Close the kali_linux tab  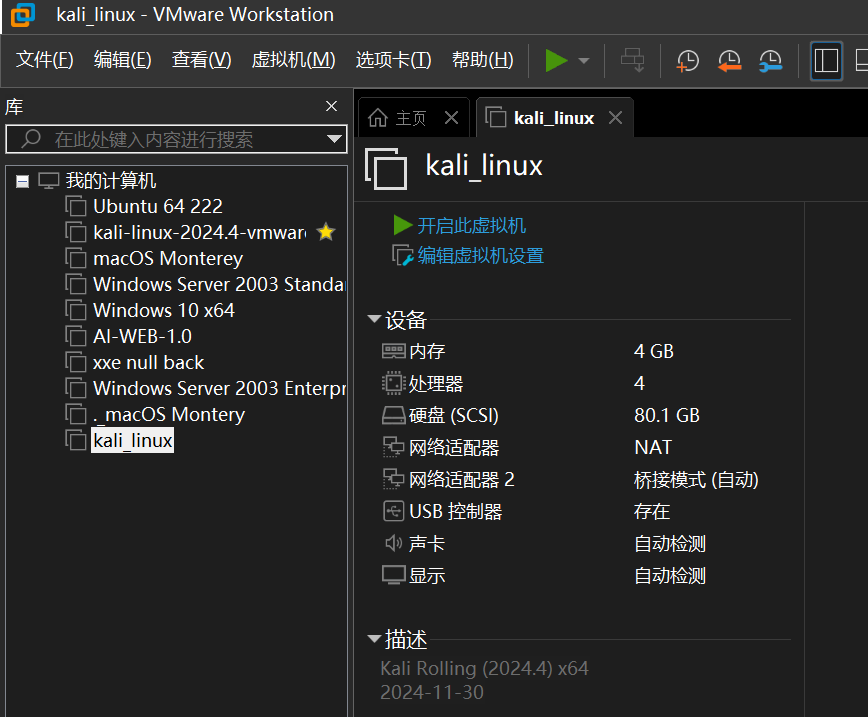(x=616, y=117)
